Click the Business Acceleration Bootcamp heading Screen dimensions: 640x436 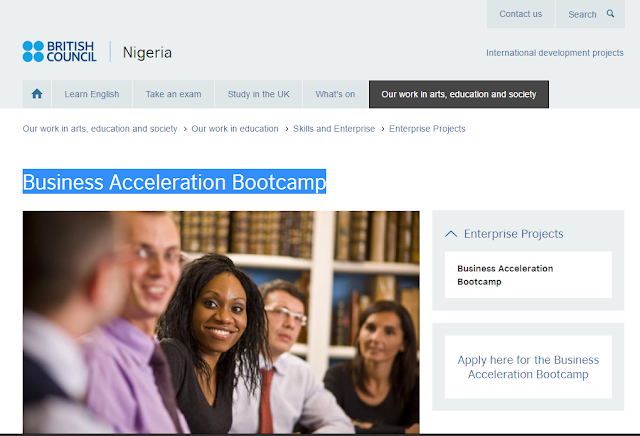(174, 182)
